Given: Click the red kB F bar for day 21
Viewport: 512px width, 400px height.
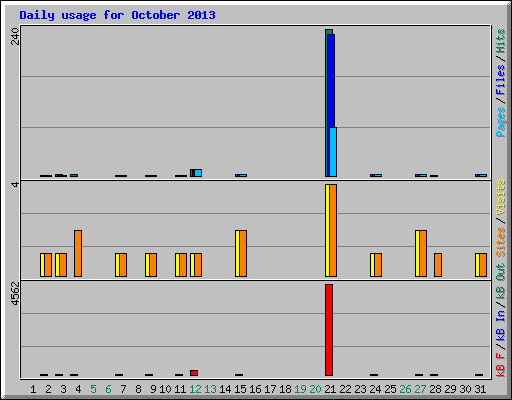Looking at the screenshot, I should [x=329, y=330].
